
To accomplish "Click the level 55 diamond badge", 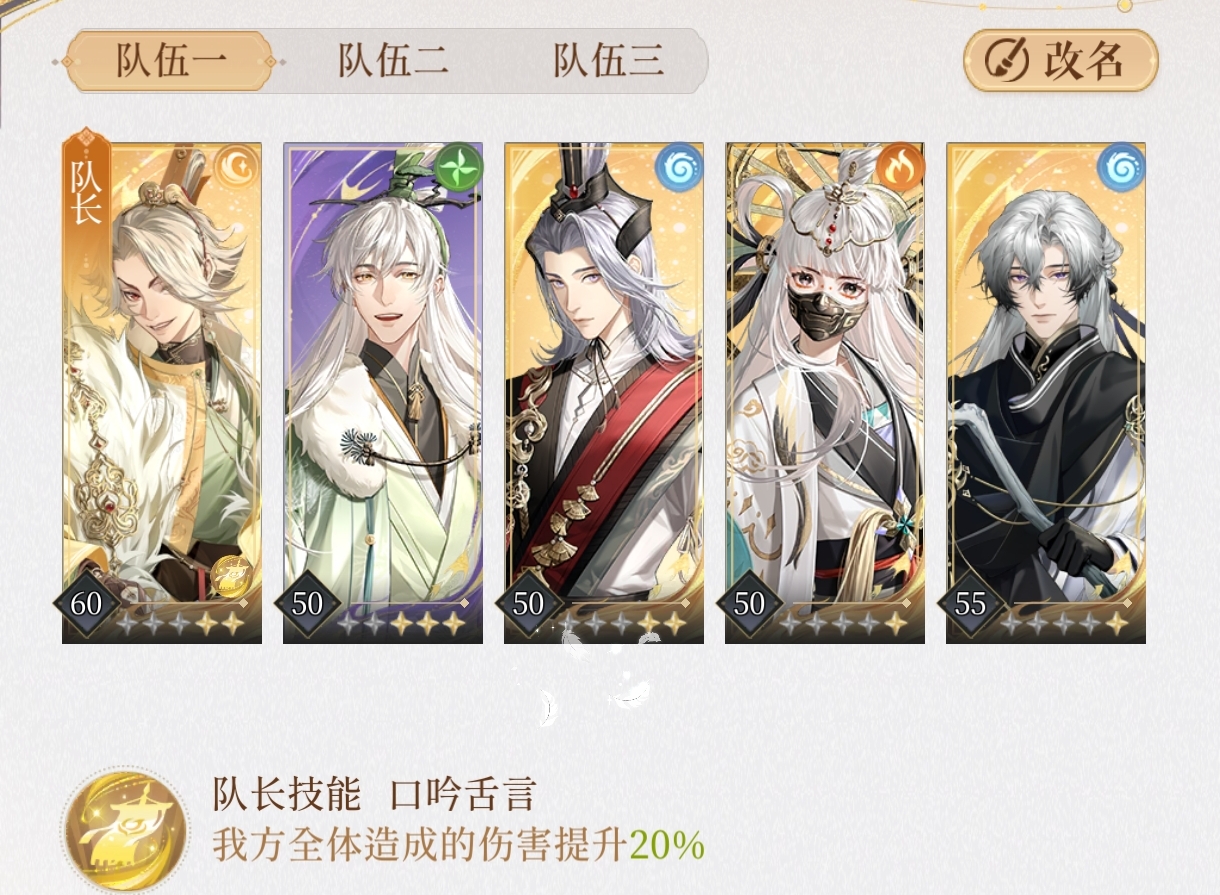I will (970, 604).
